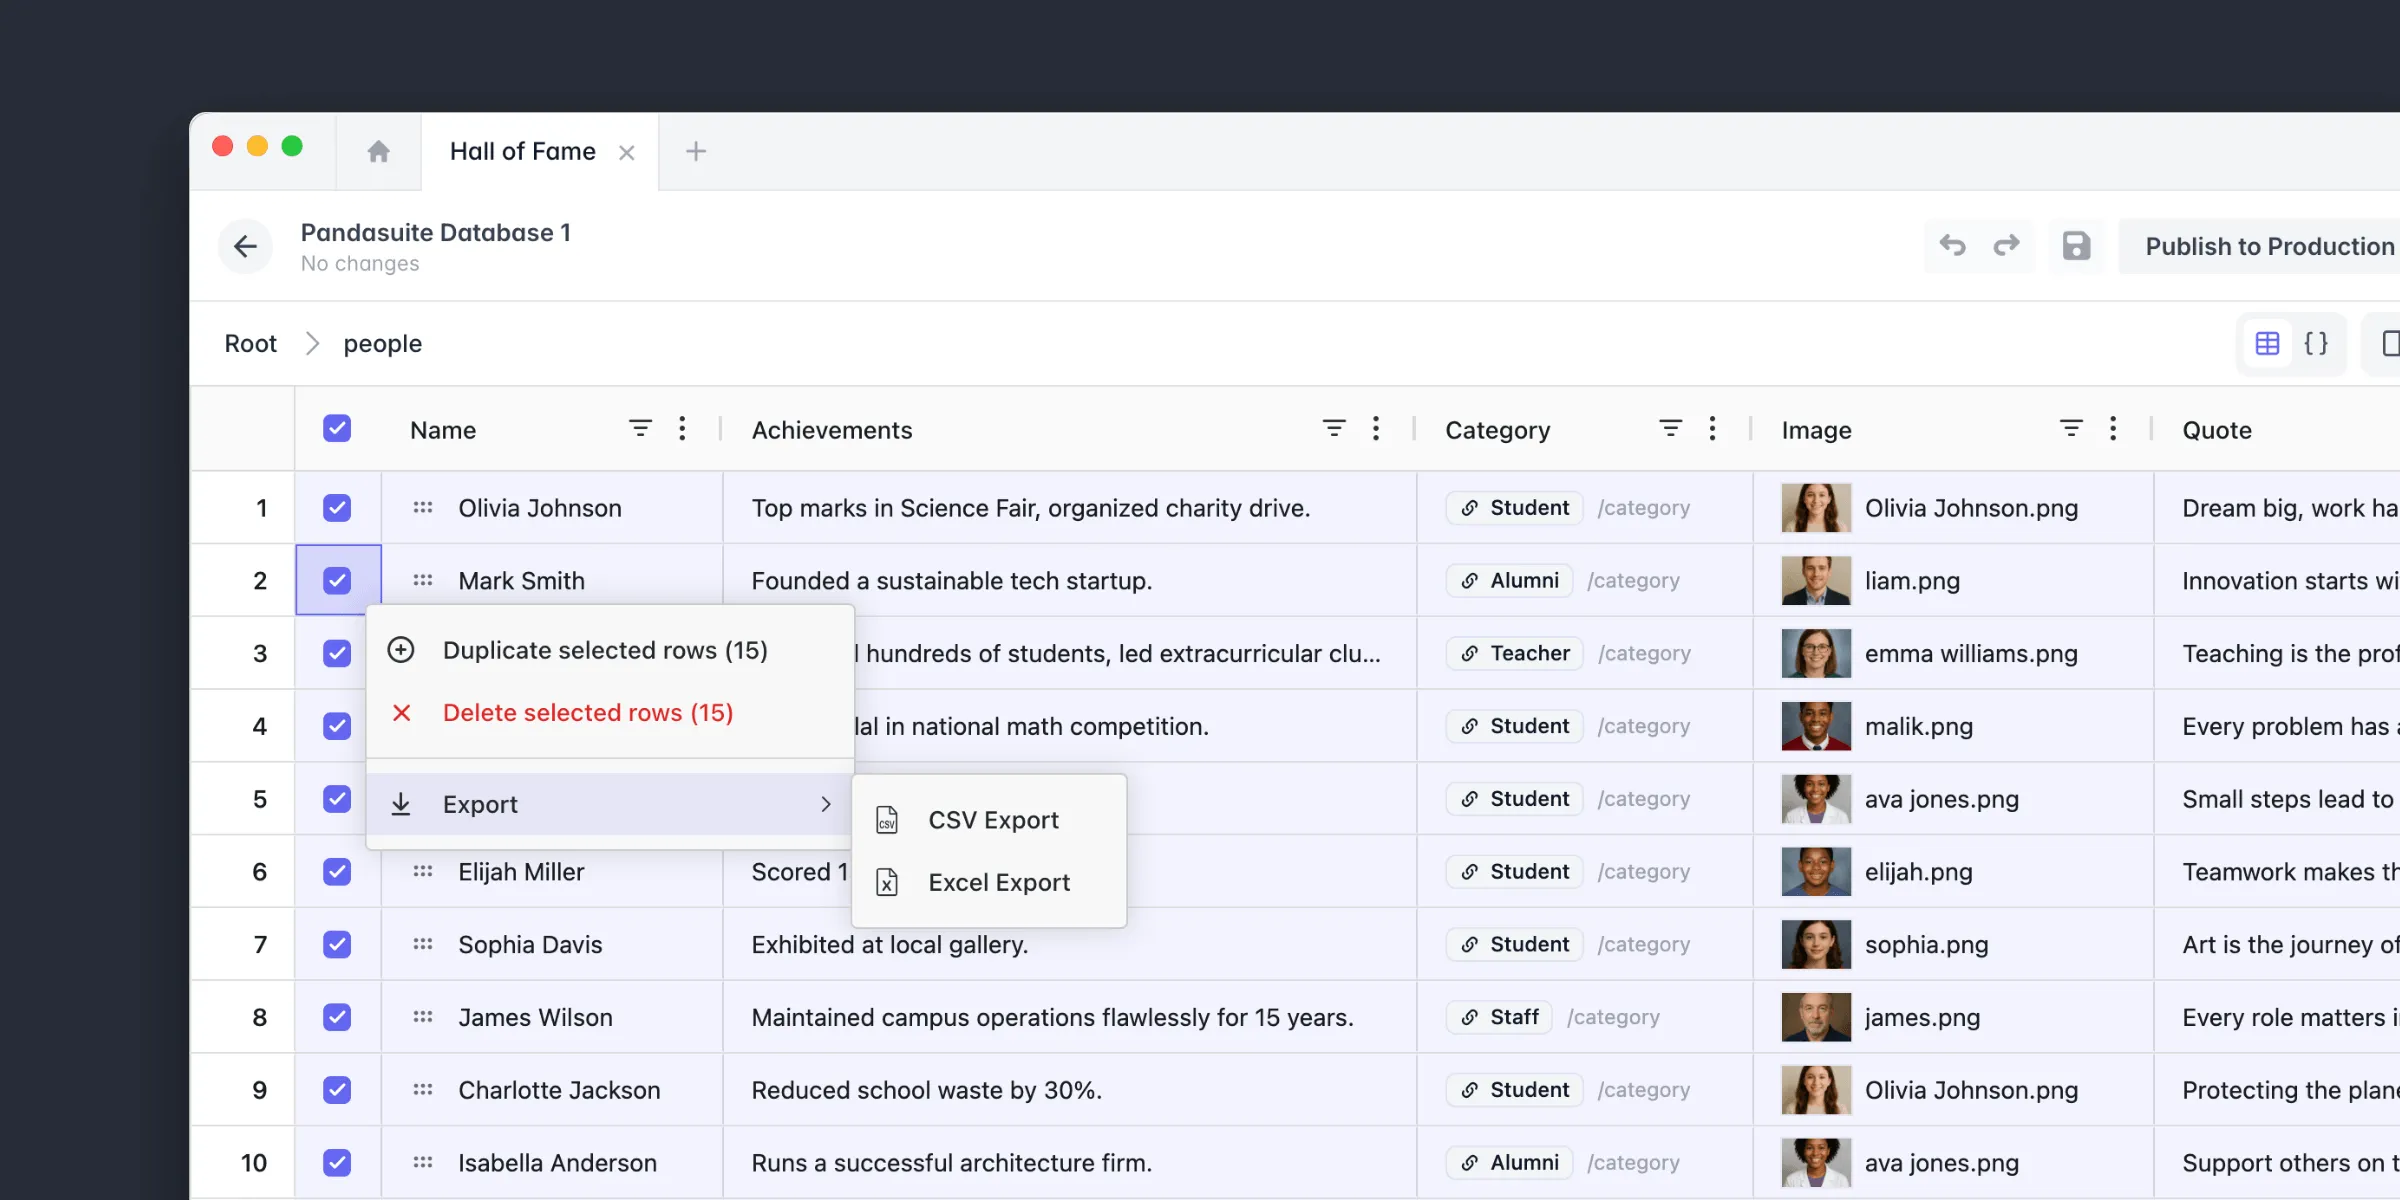Click Publish to Production button
The height and width of the screenshot is (1200, 2400).
[x=2260, y=246]
